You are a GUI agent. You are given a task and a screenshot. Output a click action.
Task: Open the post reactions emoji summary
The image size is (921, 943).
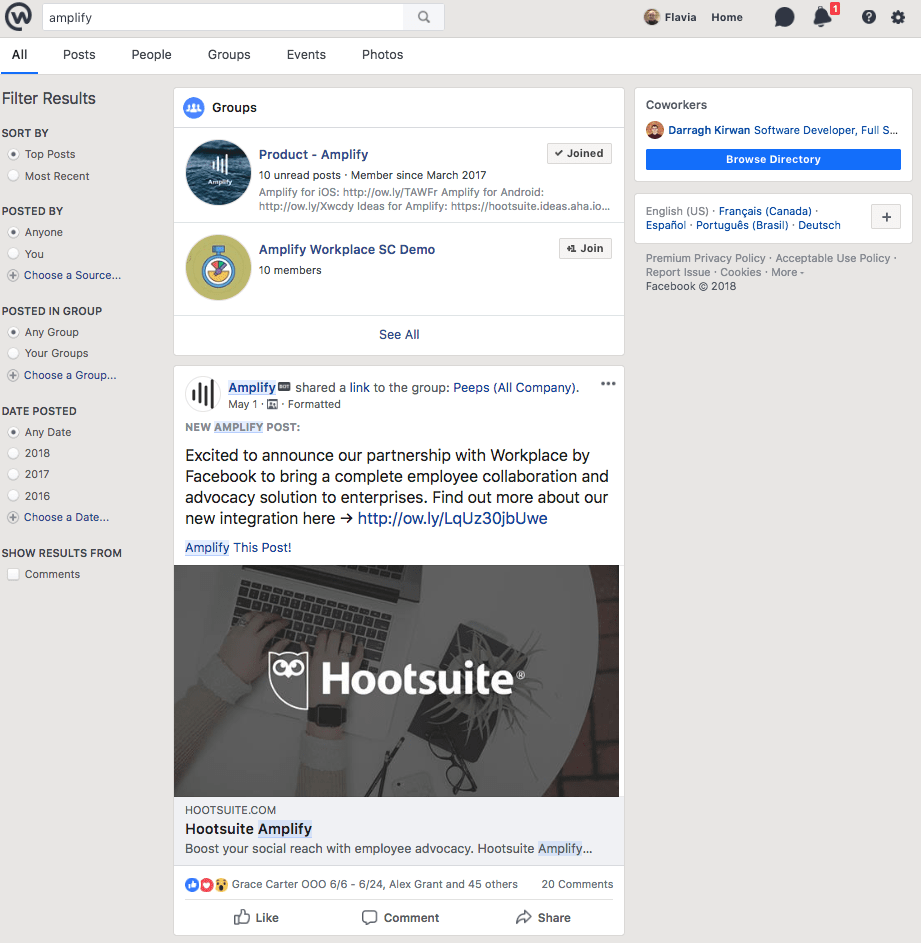point(206,884)
